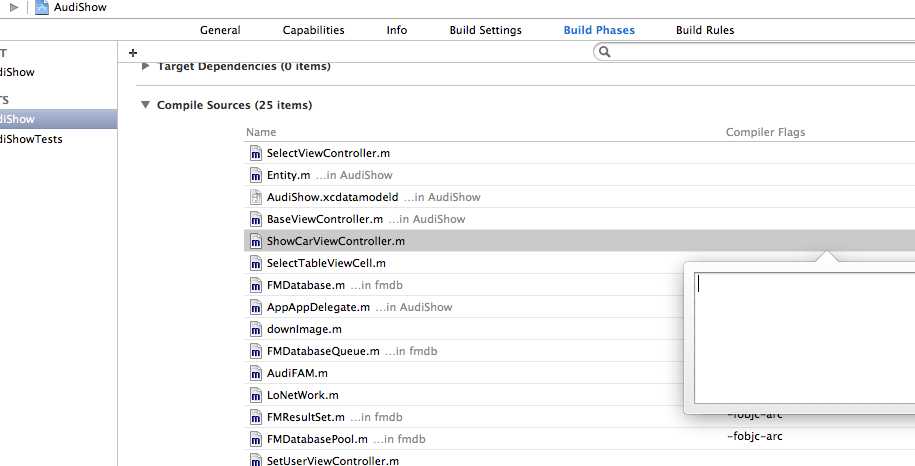Click AudiShow in the breadcrumb bar

[80, 8]
